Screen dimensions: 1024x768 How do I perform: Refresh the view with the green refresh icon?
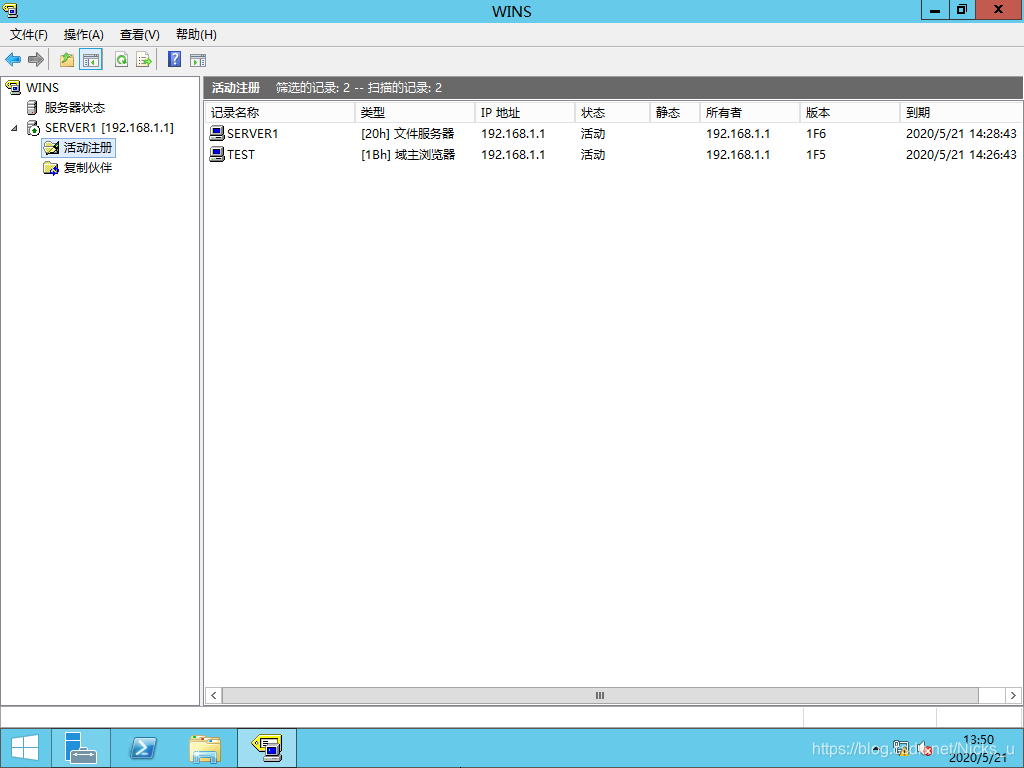click(121, 60)
